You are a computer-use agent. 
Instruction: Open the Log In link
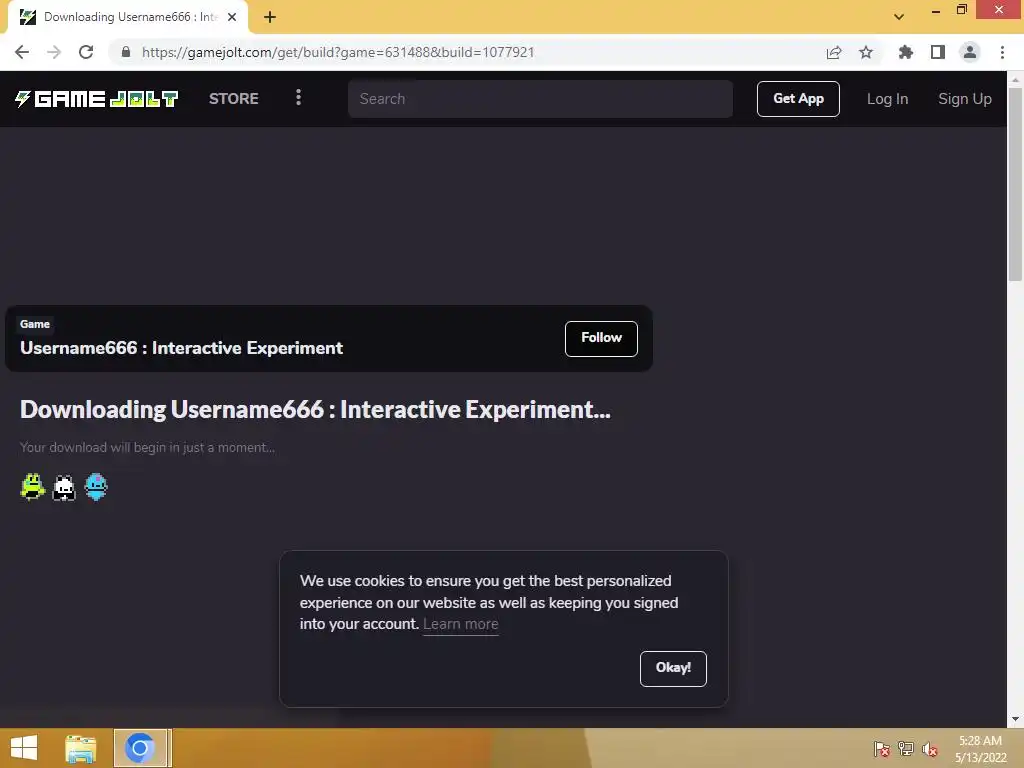click(887, 99)
